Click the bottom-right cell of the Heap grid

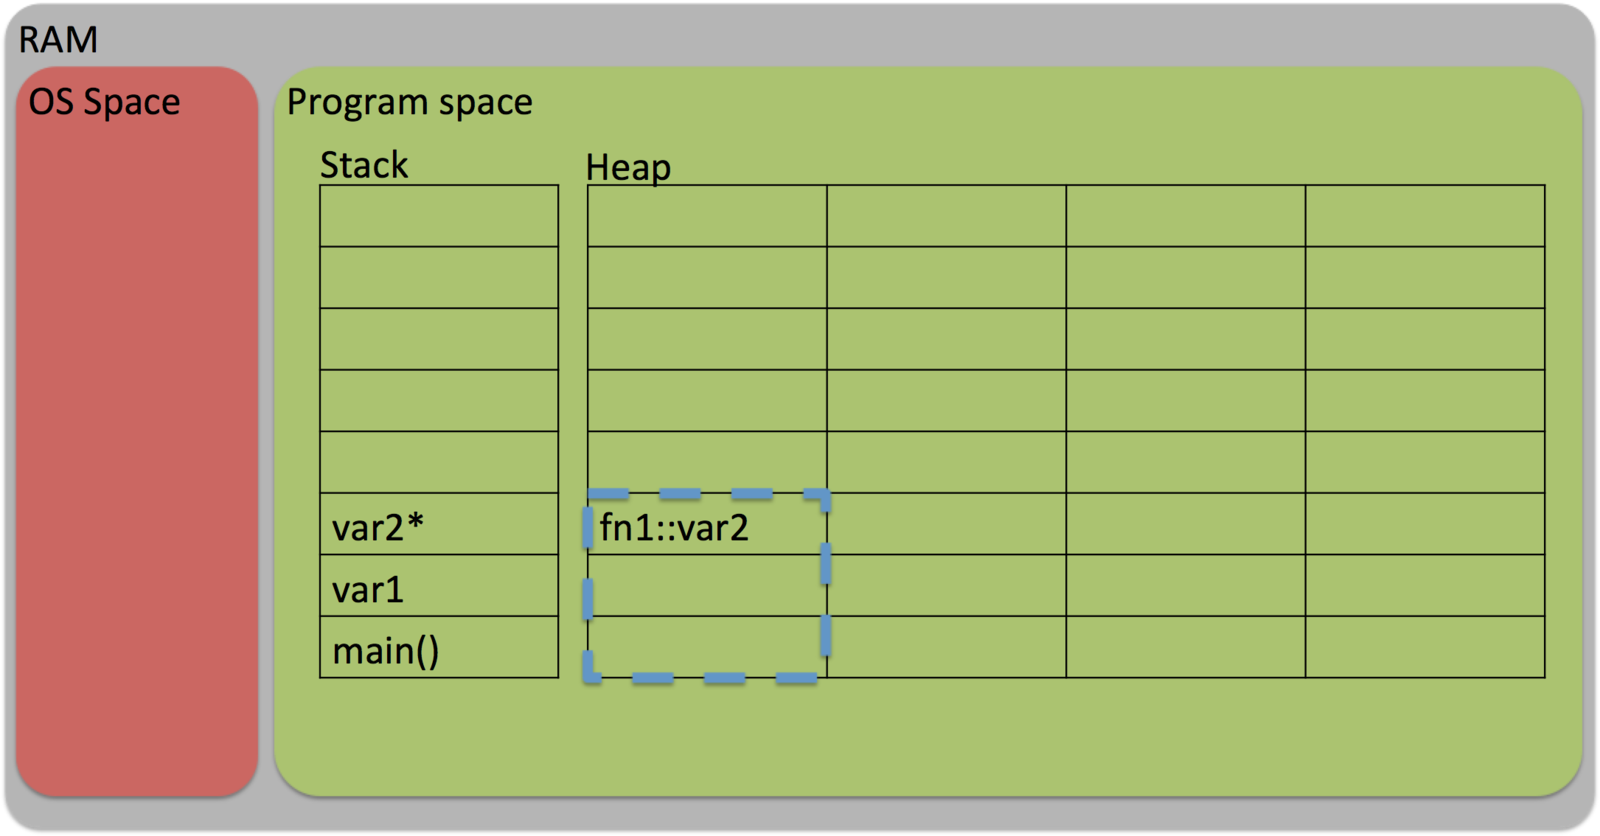(x=1425, y=647)
